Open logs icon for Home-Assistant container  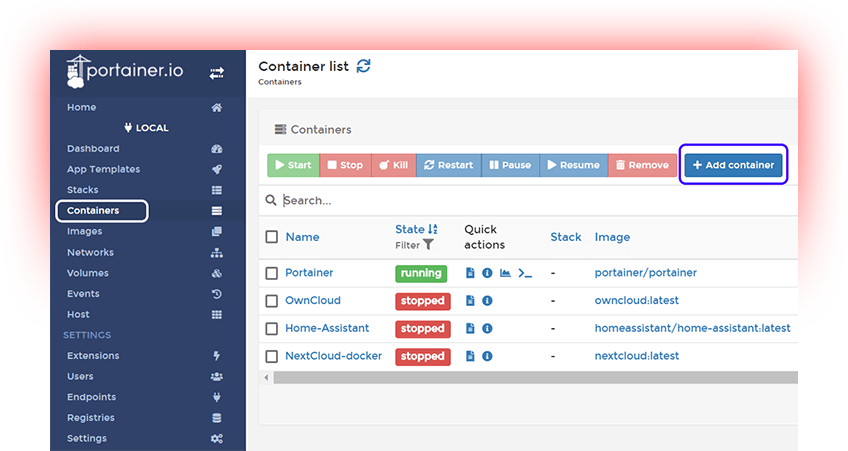(x=470, y=328)
